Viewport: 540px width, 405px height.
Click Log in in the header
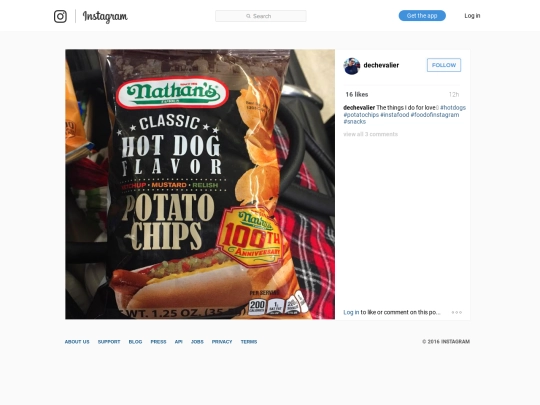click(472, 15)
